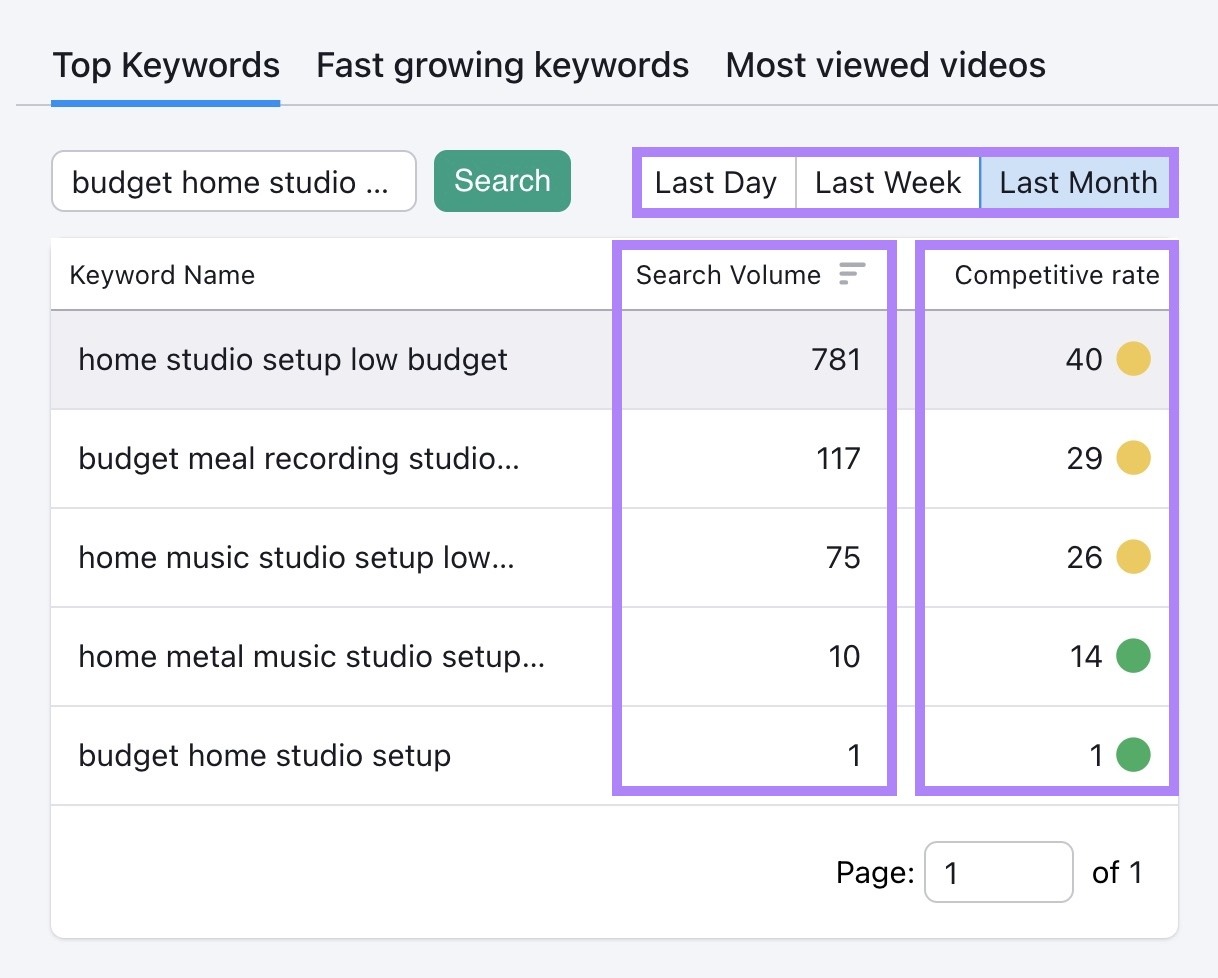The image size is (1218, 978).
Task: Click green dot in budget home studio setup row
Action: (1133, 754)
